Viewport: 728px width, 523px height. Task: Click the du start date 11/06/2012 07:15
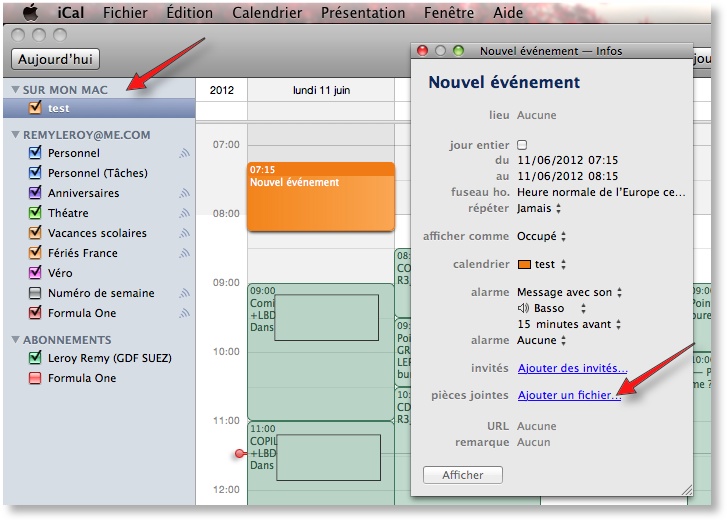pos(567,160)
